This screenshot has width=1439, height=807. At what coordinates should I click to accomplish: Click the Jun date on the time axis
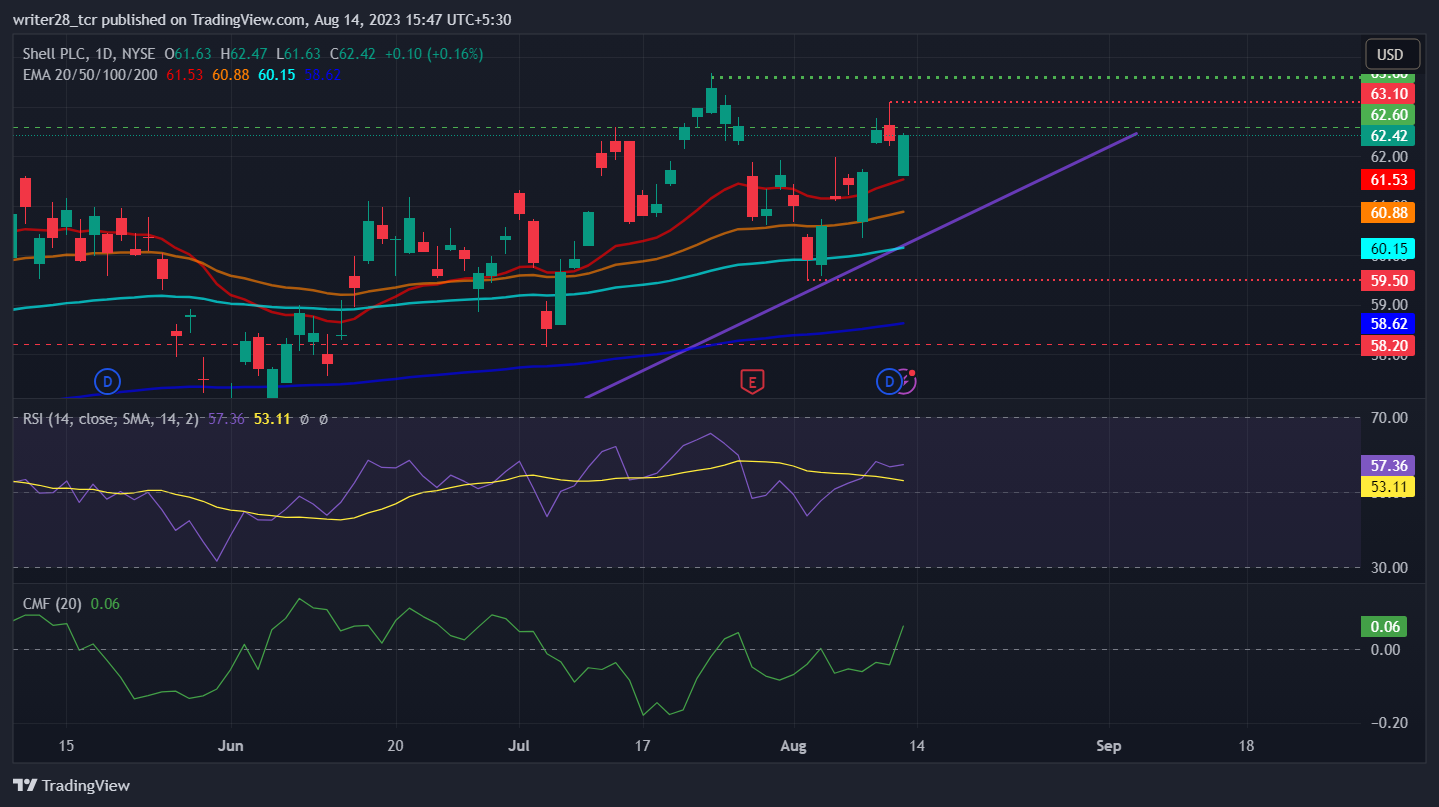231,746
